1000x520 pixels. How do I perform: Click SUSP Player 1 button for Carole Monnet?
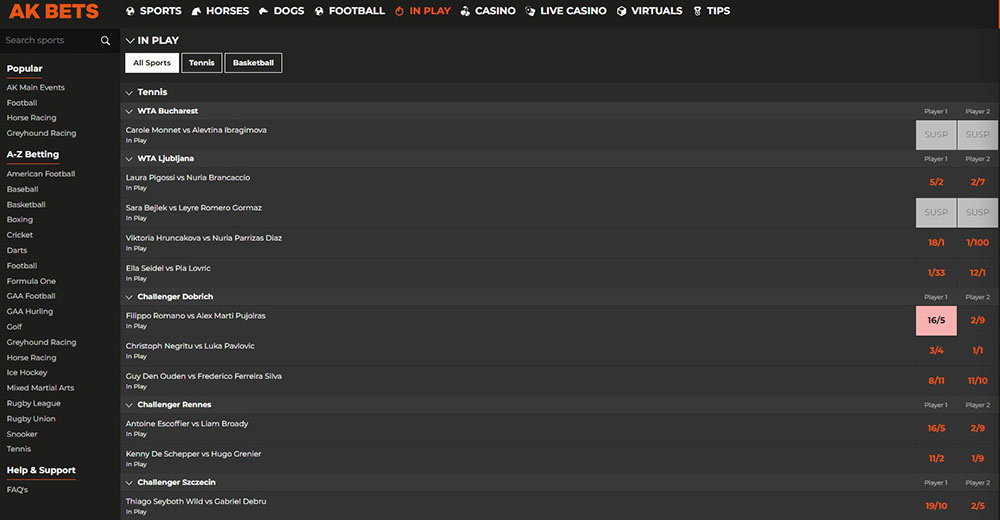click(x=936, y=135)
